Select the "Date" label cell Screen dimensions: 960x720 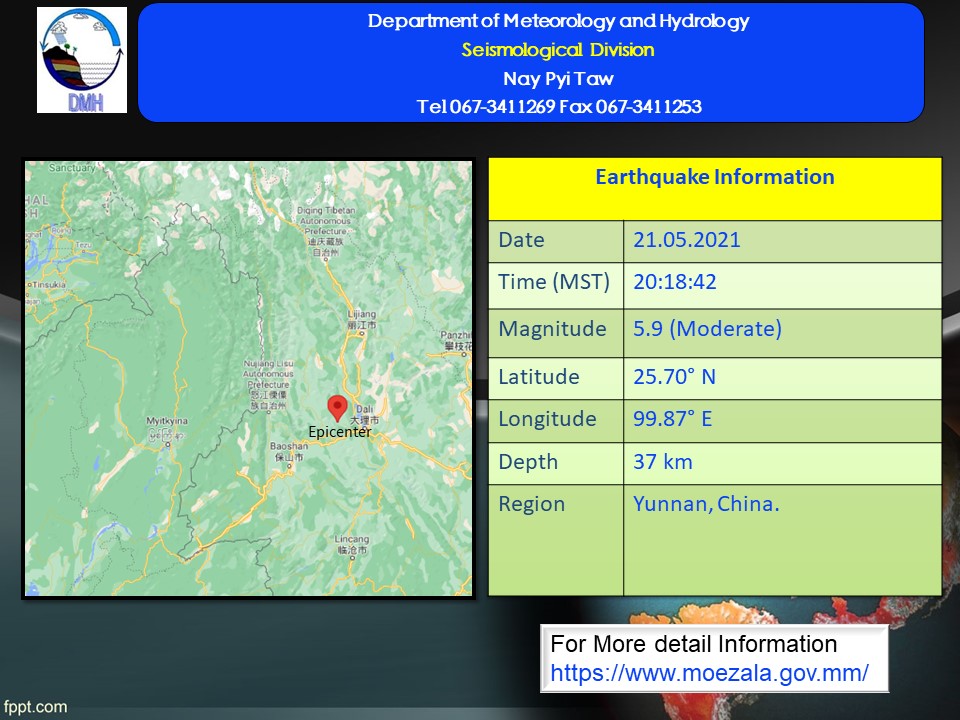coord(556,241)
